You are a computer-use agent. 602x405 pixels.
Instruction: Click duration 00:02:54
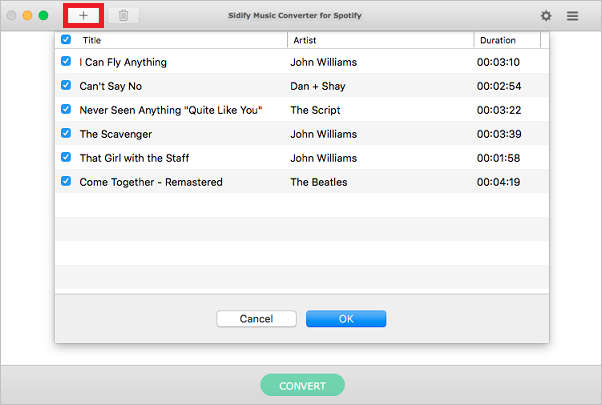(499, 86)
